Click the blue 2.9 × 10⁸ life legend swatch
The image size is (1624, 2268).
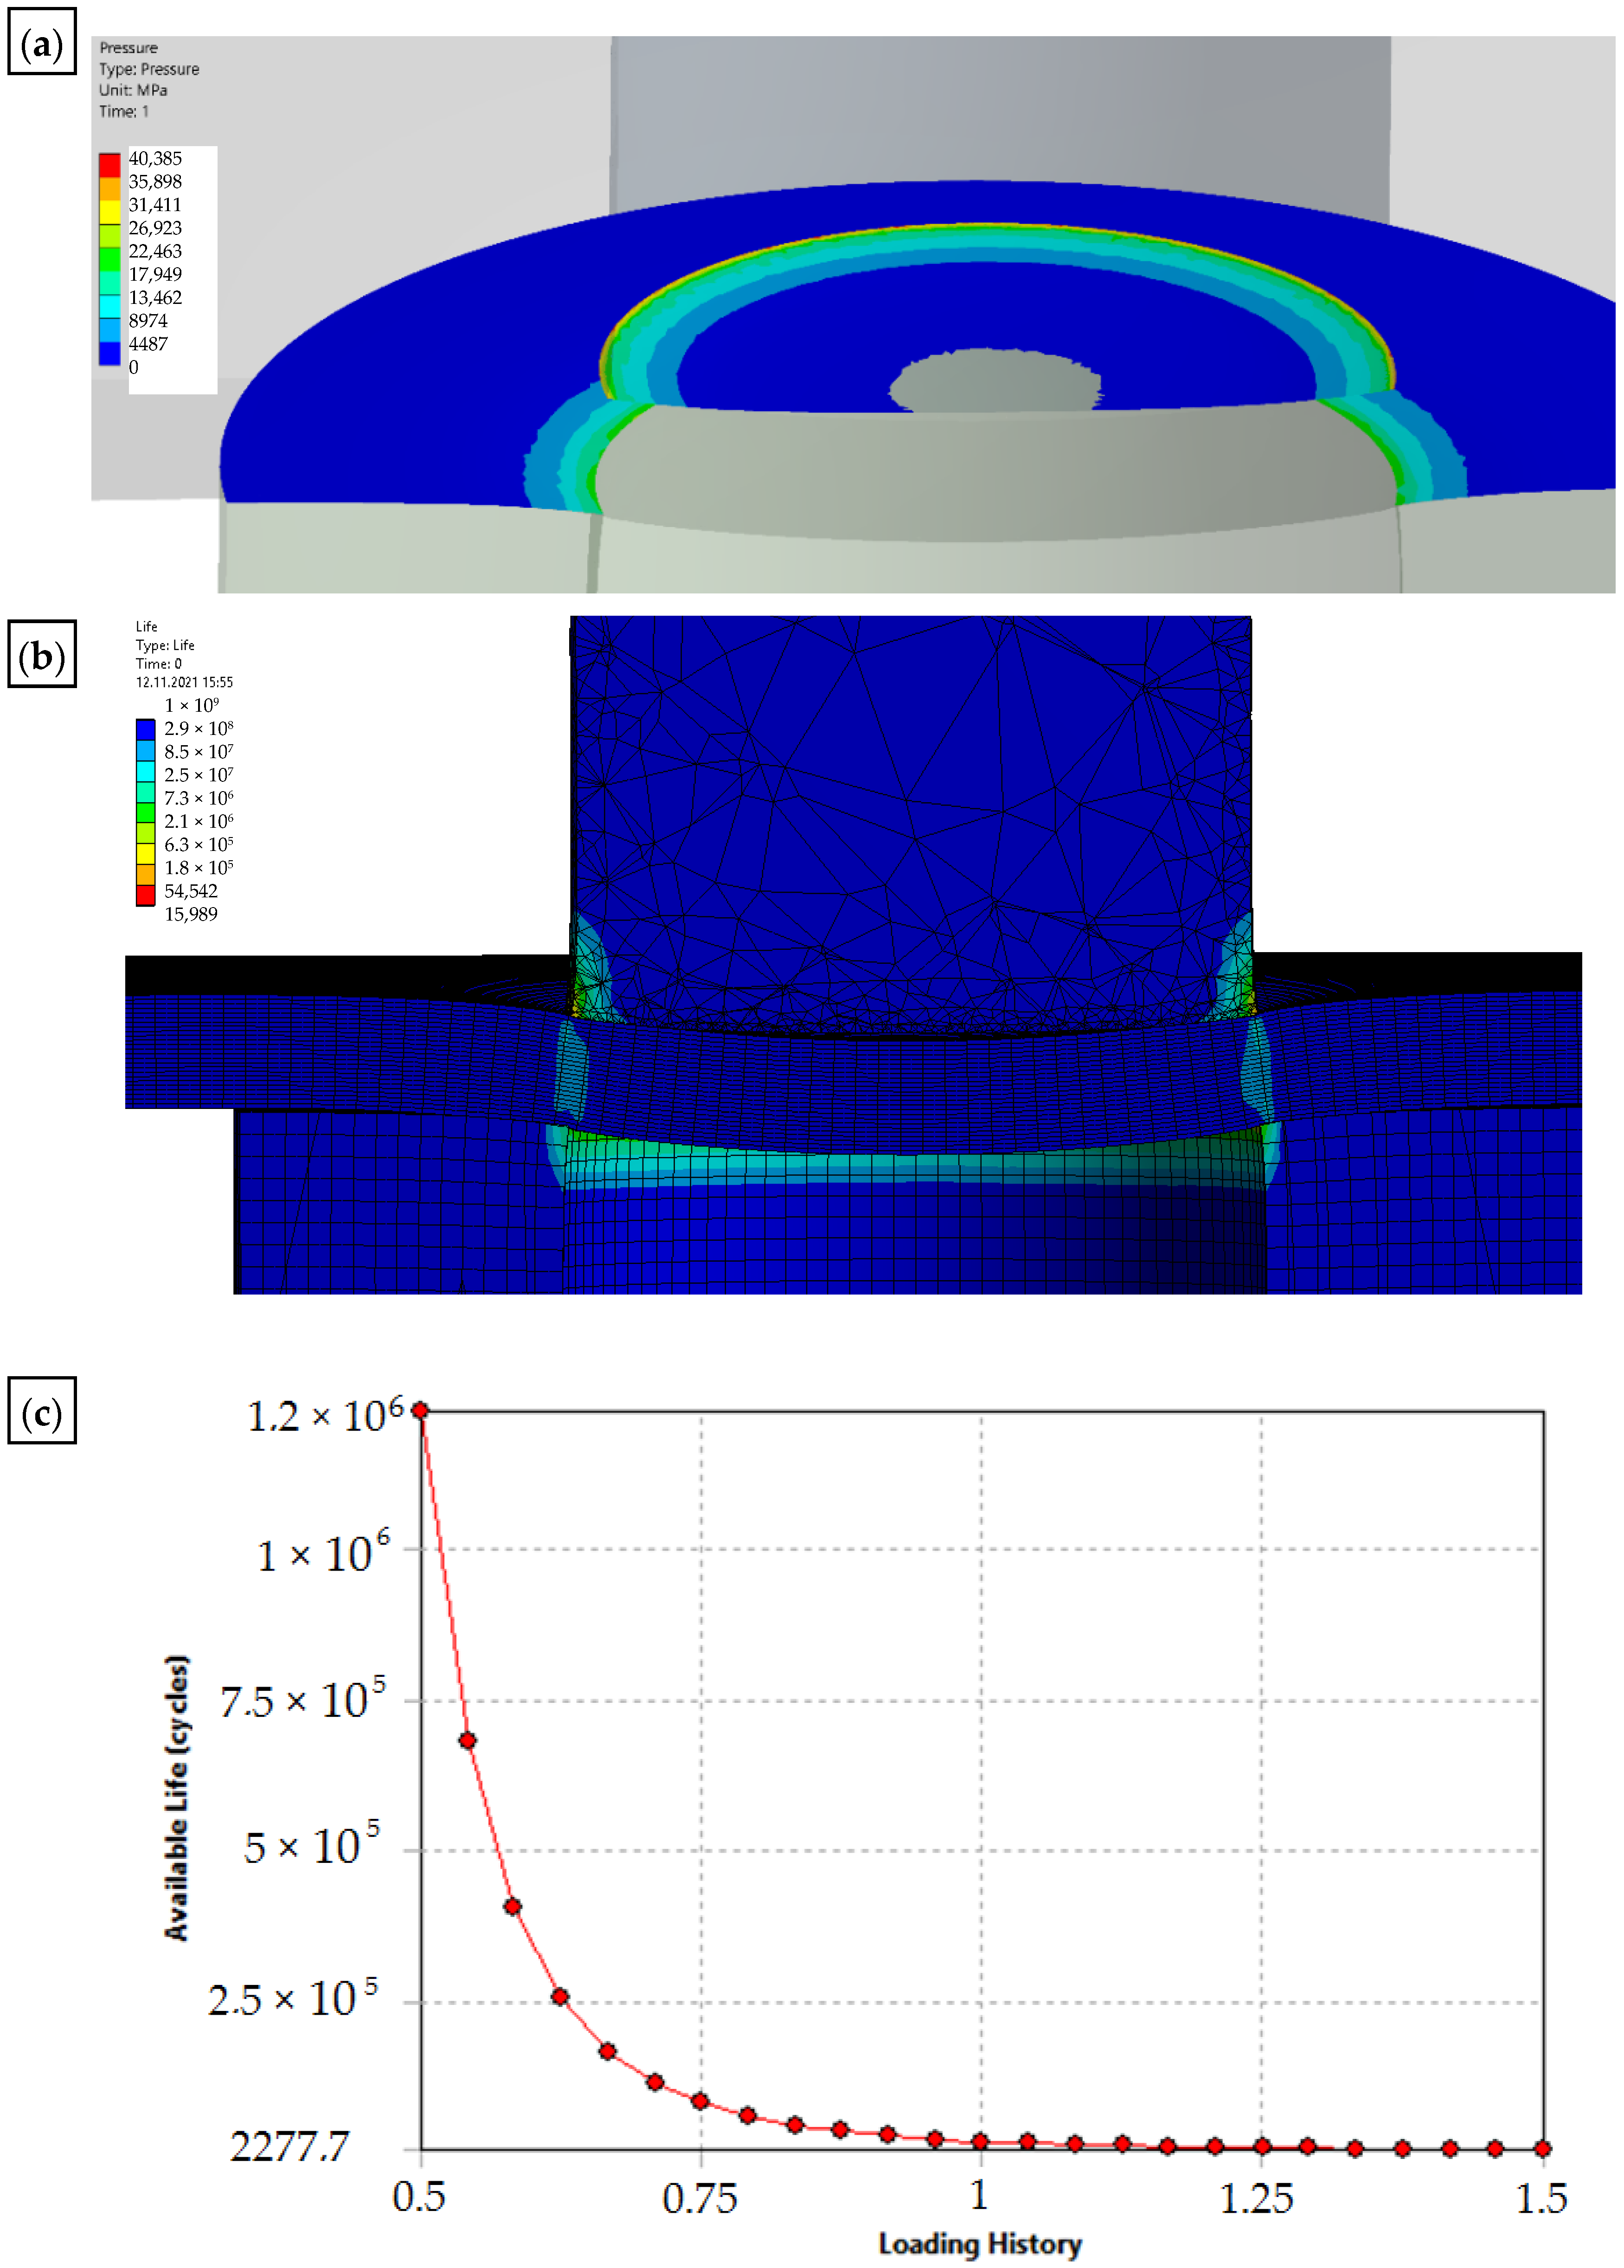pyautogui.click(x=146, y=729)
